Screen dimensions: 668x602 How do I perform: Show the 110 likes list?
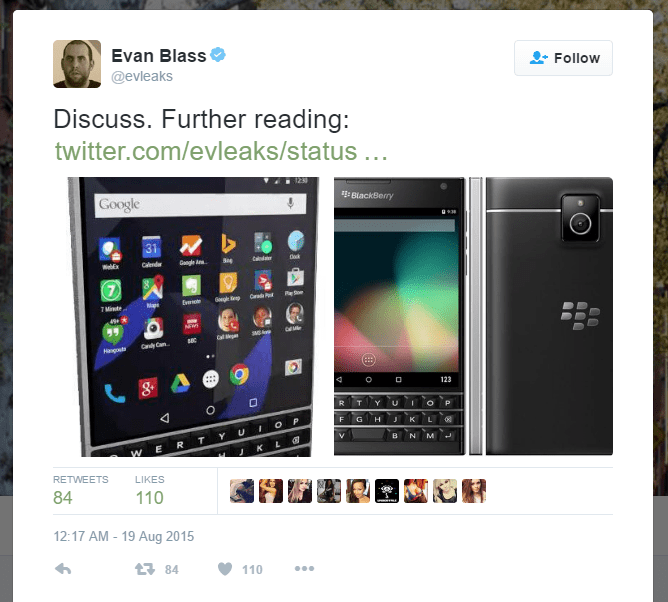point(150,491)
